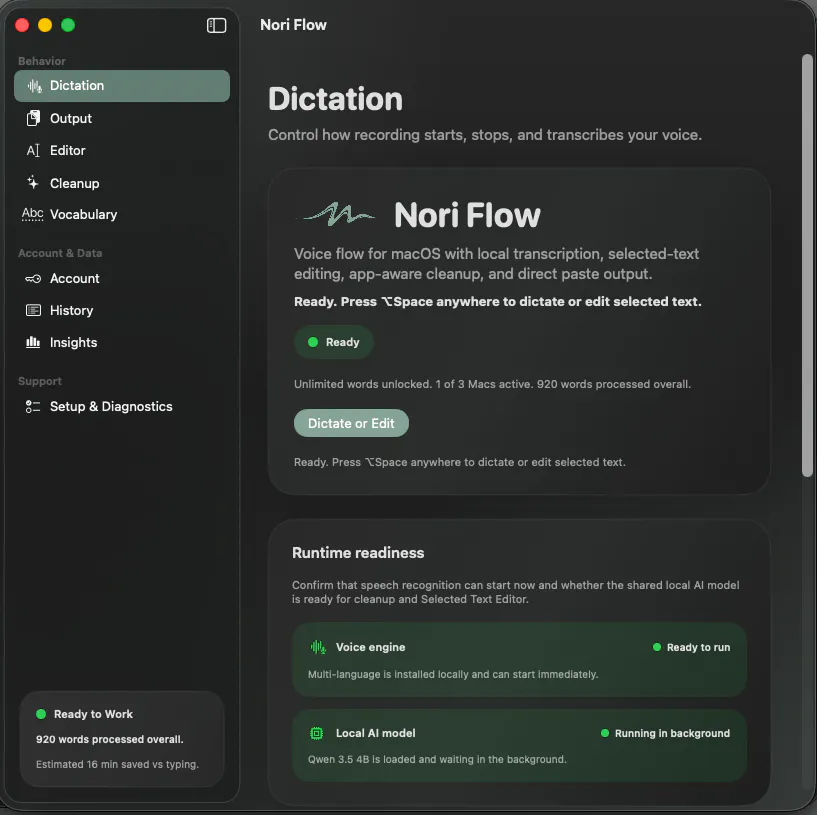Screen dimensions: 817x815
Task: Click the Voice engine readiness card
Action: coord(519,660)
